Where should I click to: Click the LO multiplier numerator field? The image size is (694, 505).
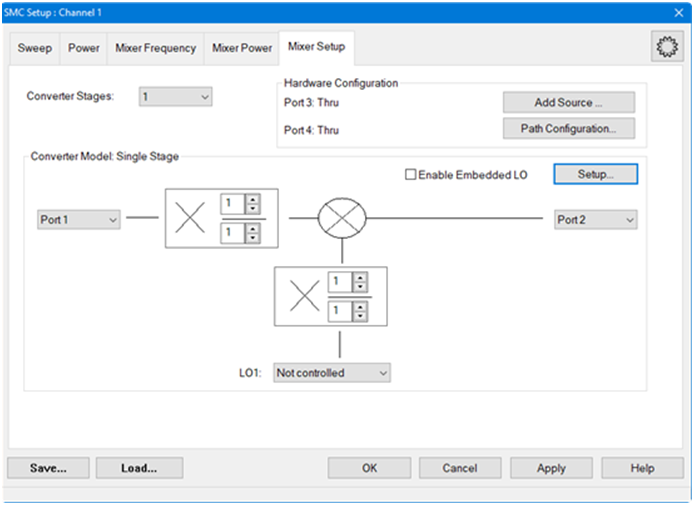point(340,281)
